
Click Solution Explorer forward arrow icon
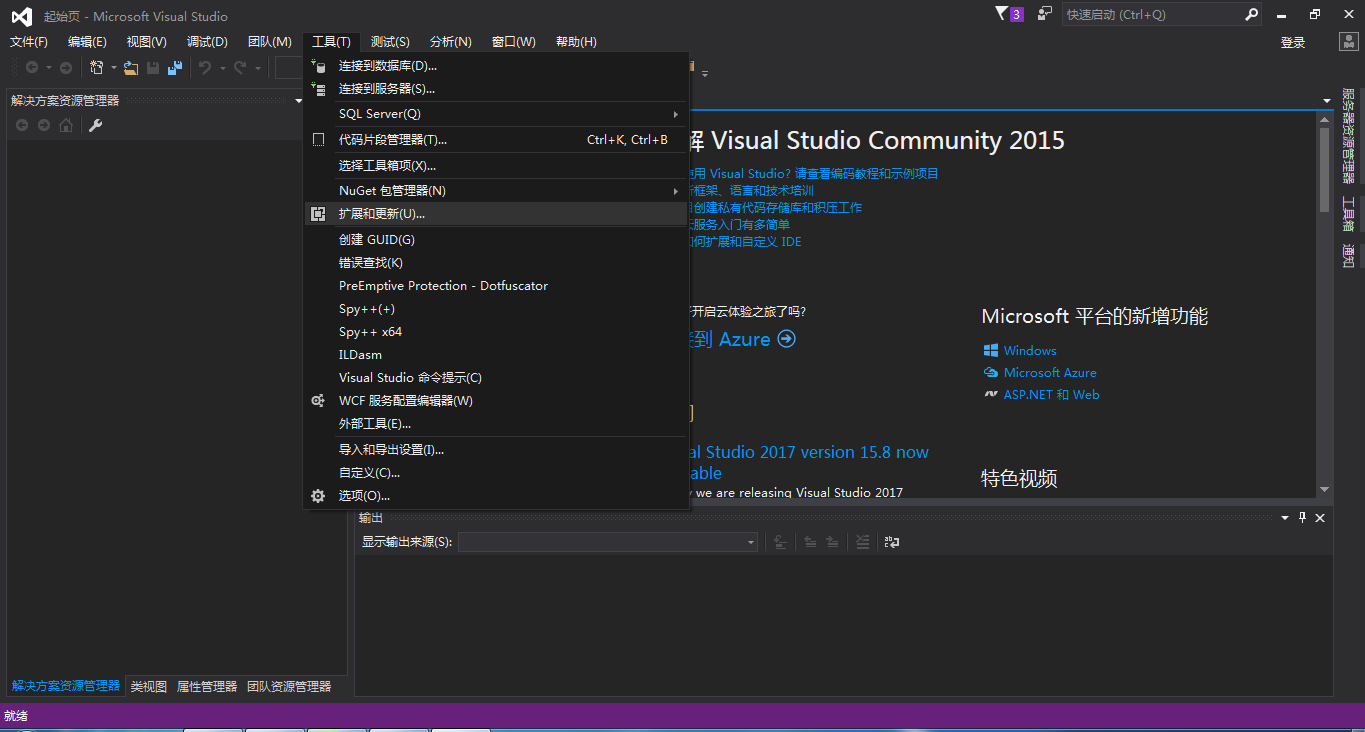[x=44, y=125]
